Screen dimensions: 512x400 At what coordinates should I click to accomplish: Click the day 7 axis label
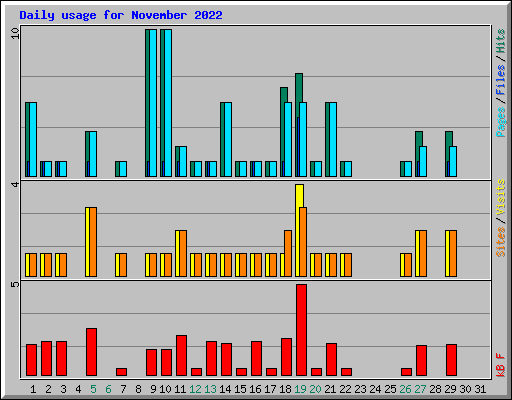point(123,389)
